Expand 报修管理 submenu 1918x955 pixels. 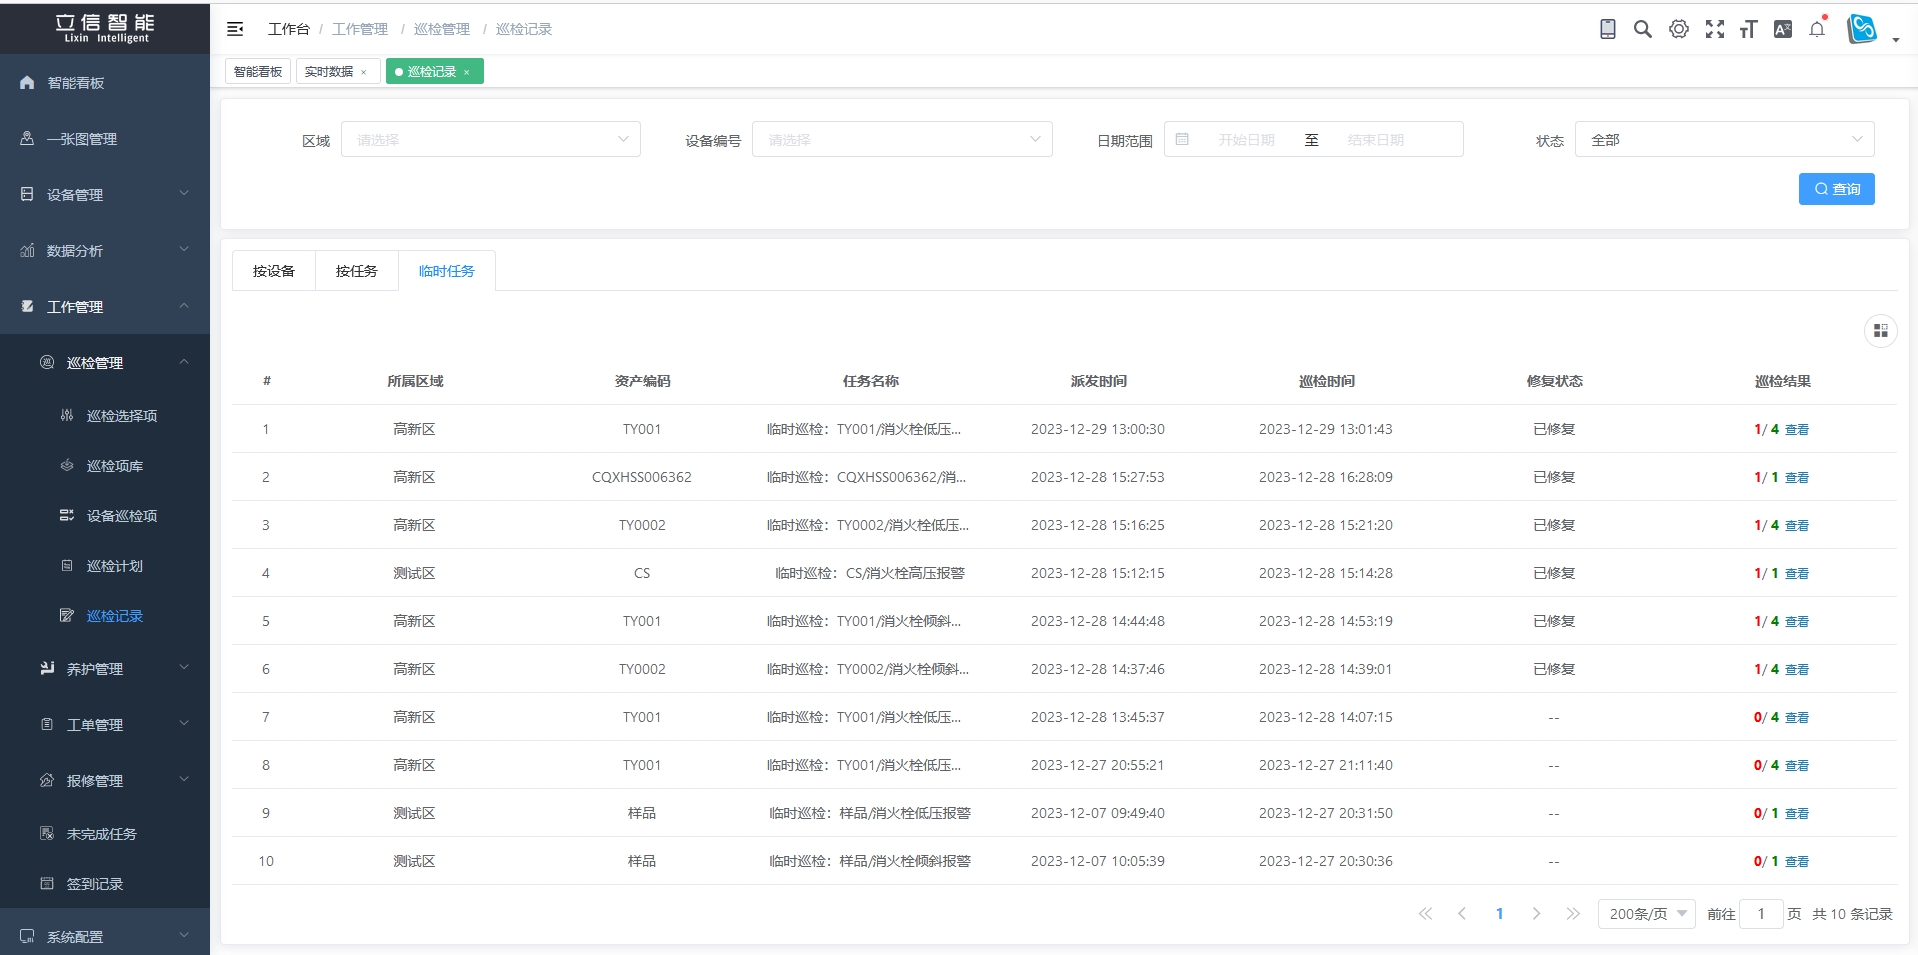click(105, 780)
